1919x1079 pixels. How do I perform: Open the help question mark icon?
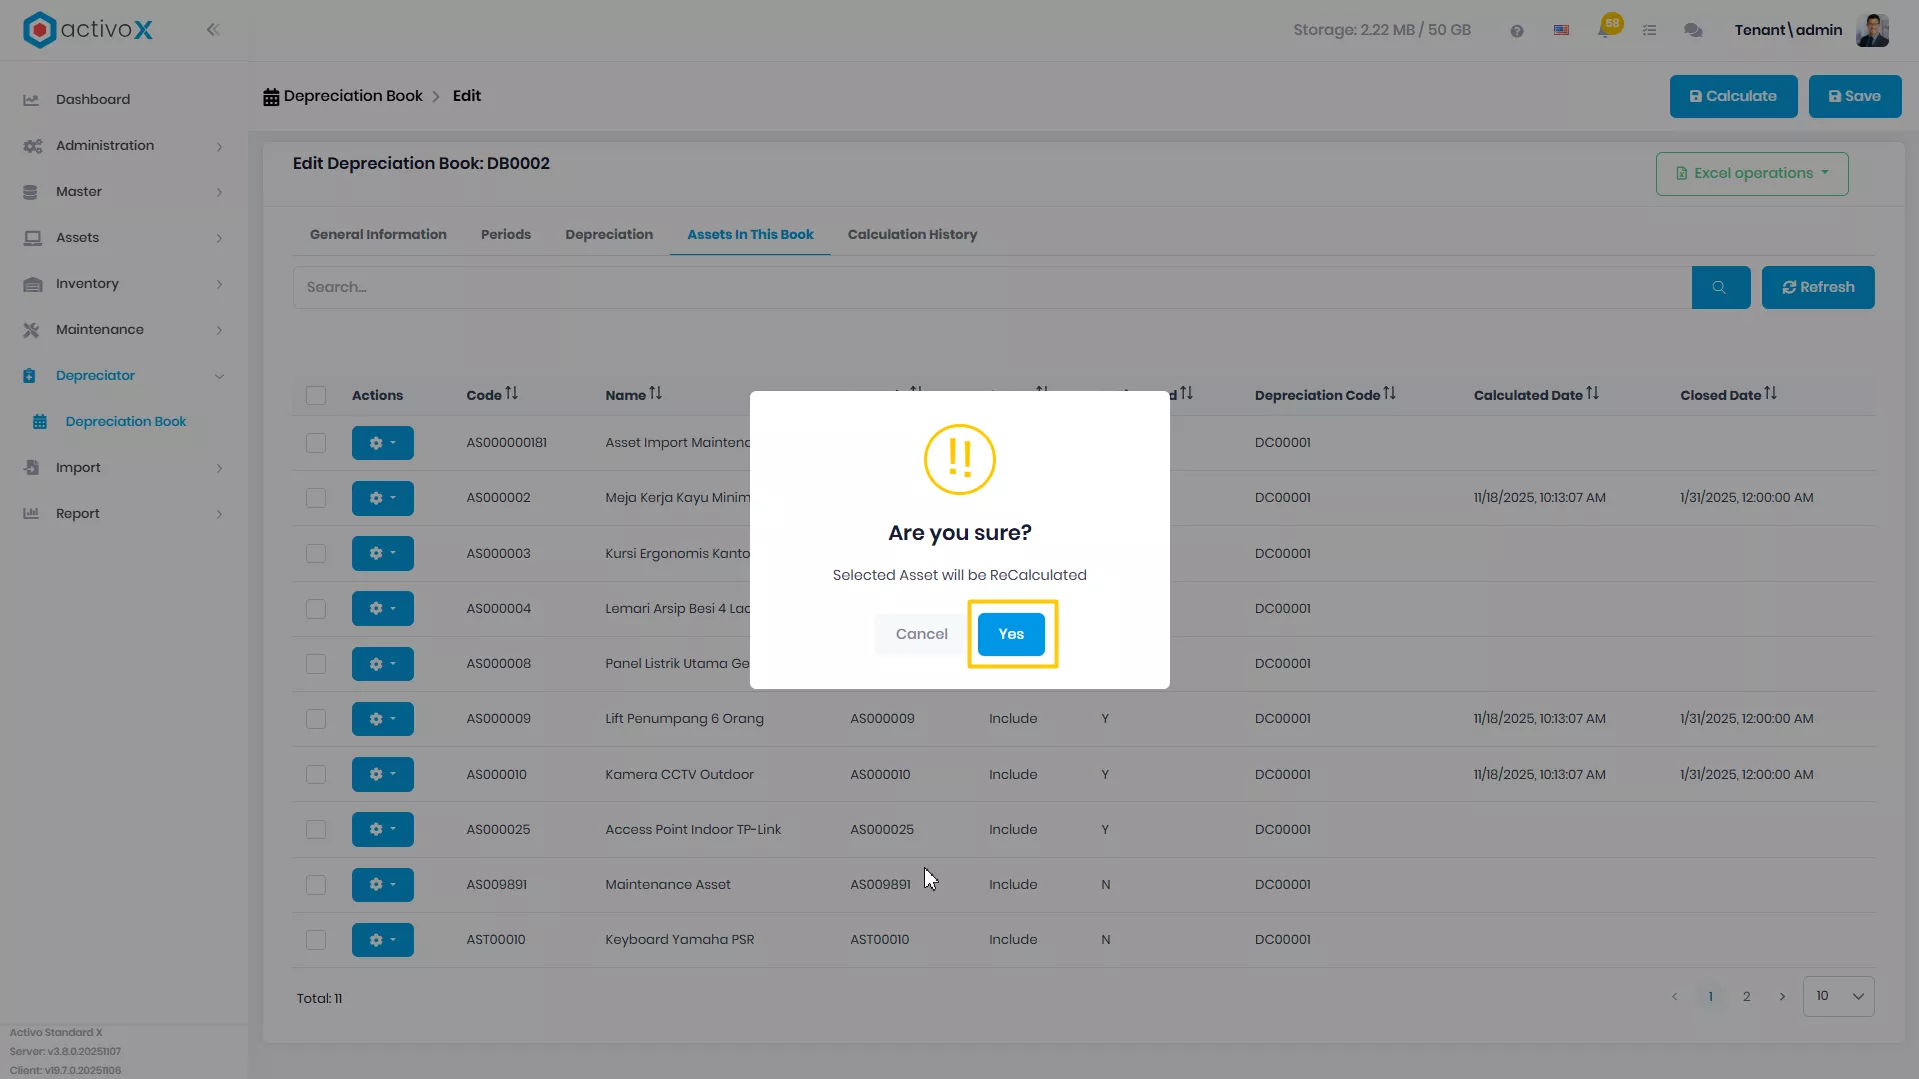point(1517,31)
